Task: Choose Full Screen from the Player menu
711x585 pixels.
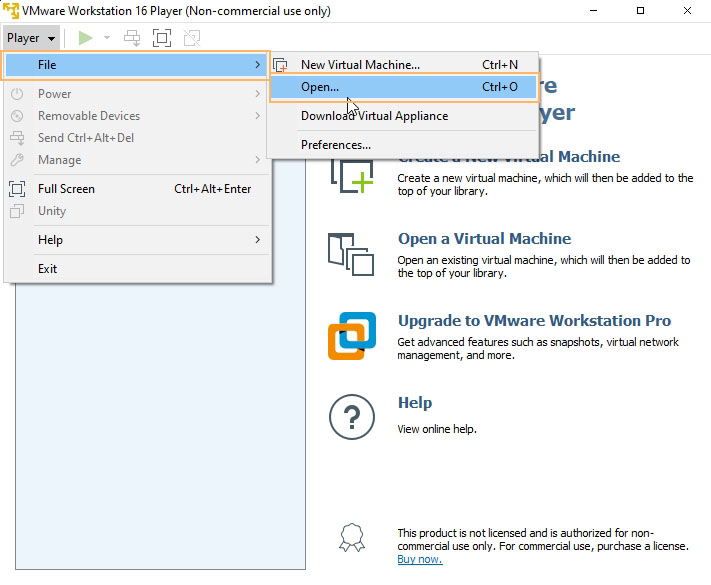Action: tap(66, 189)
